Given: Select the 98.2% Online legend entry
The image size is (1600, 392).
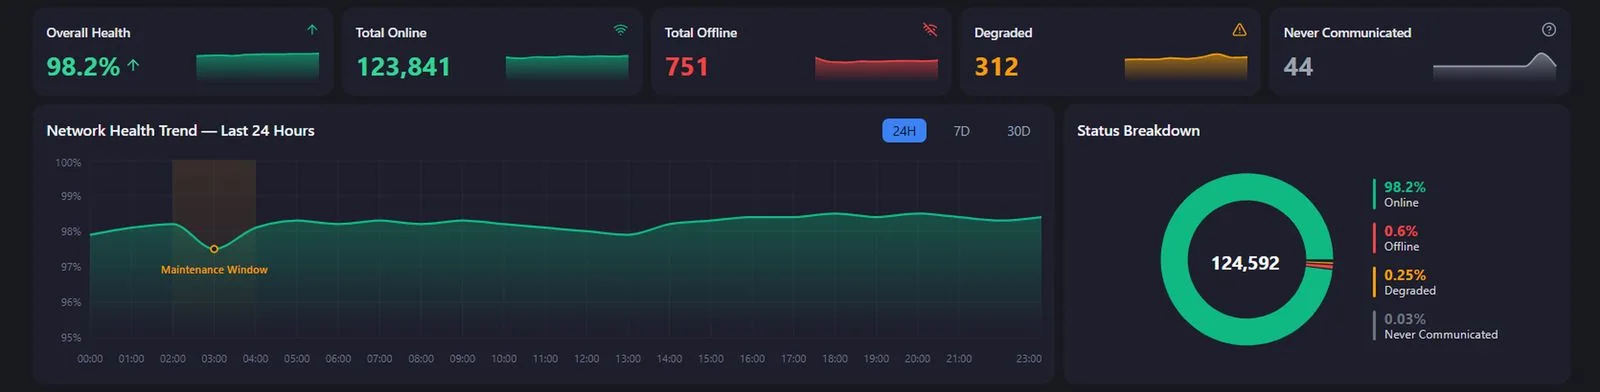Looking at the screenshot, I should click(x=1404, y=194).
